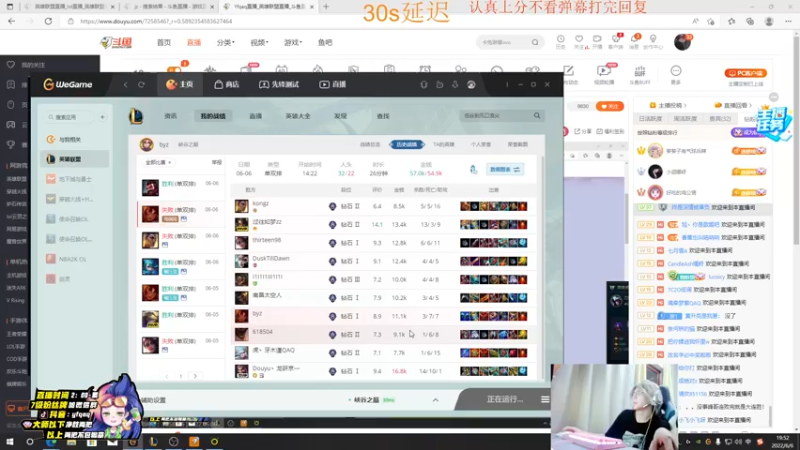
Task: Click the player row 618504
Action: pos(384,334)
